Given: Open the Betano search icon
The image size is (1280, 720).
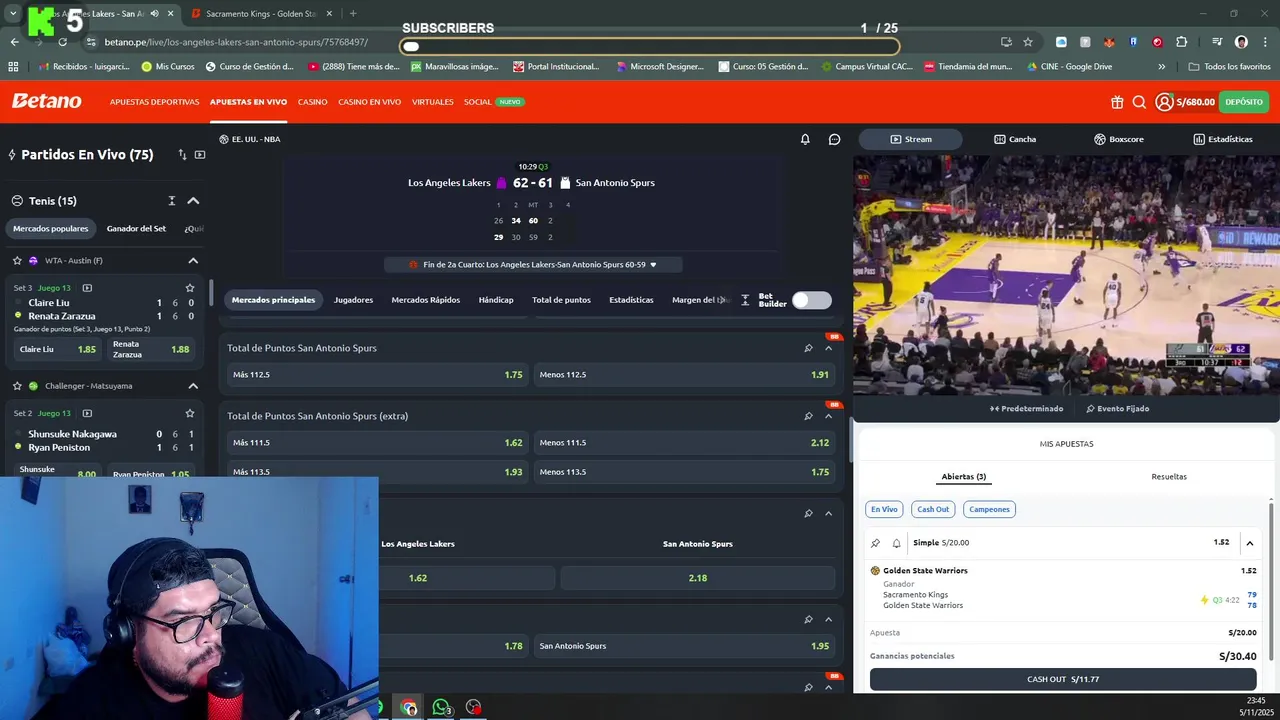Looking at the screenshot, I should 1139,102.
